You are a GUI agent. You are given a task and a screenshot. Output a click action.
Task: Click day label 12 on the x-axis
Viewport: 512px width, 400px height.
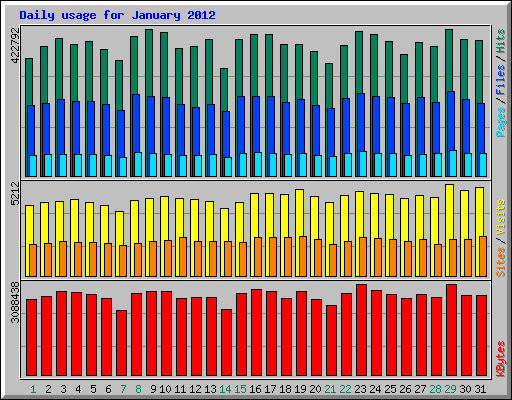pos(195,389)
